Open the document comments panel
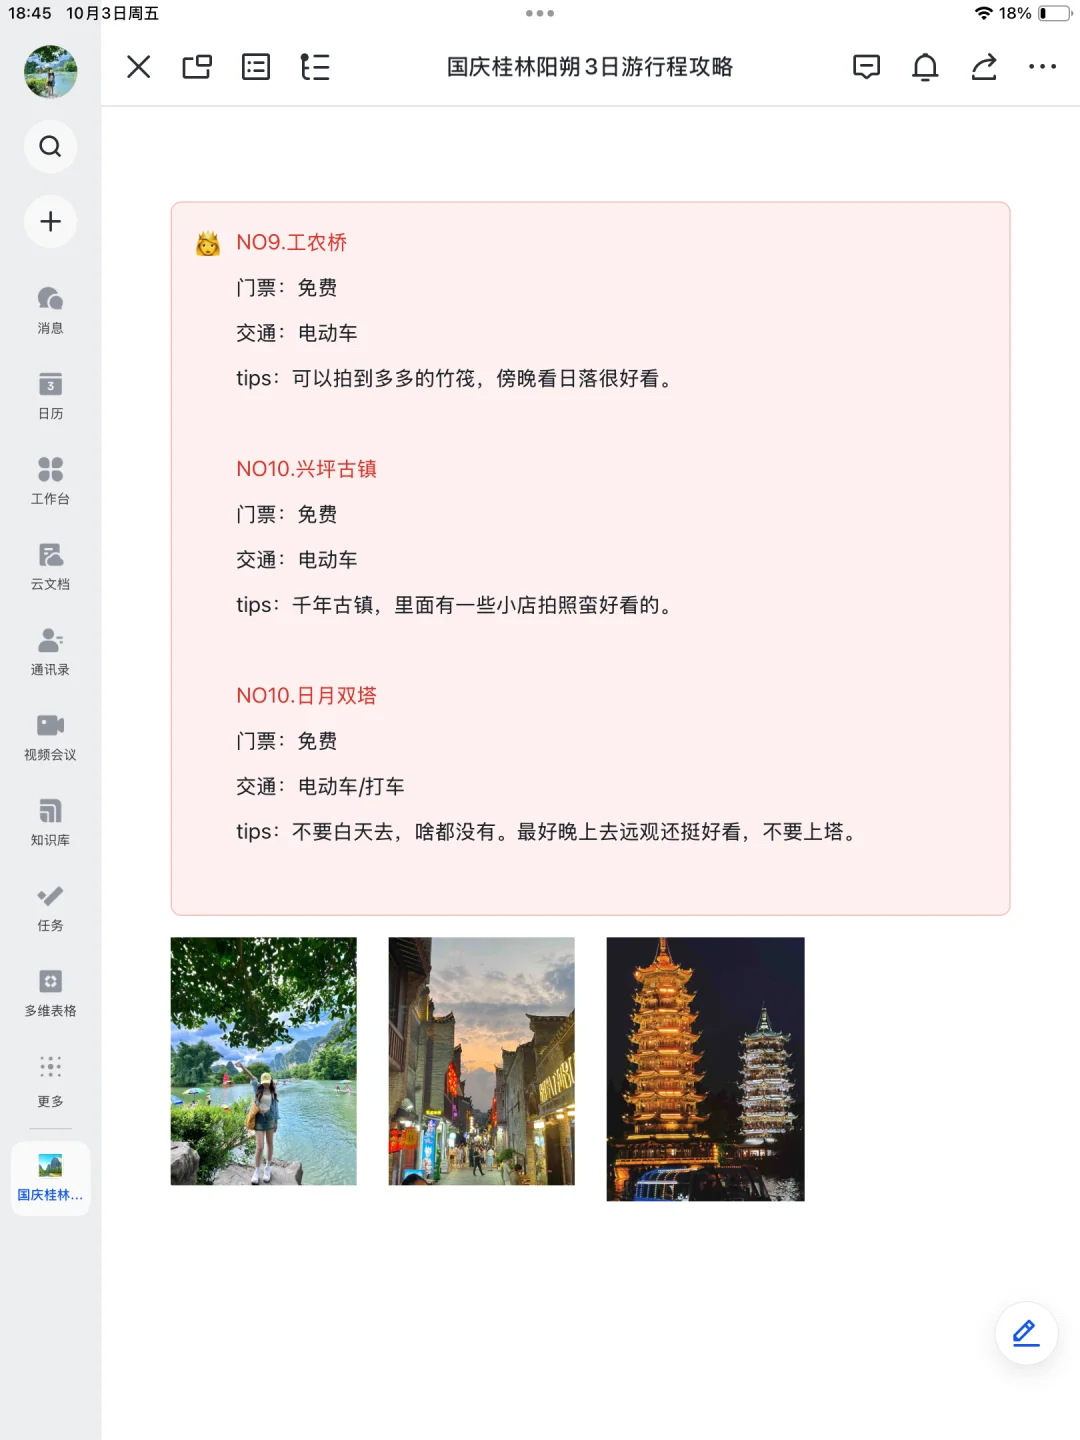 click(x=867, y=67)
